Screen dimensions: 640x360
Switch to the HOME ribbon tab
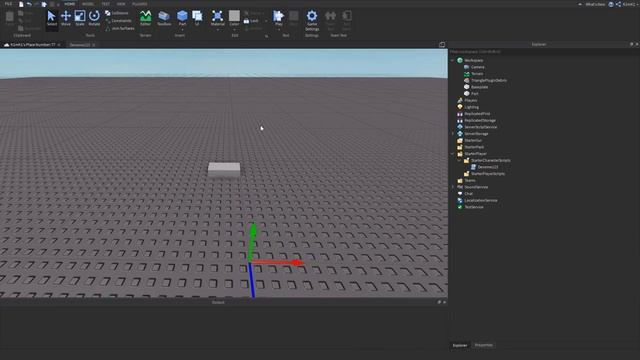click(x=69, y=4)
